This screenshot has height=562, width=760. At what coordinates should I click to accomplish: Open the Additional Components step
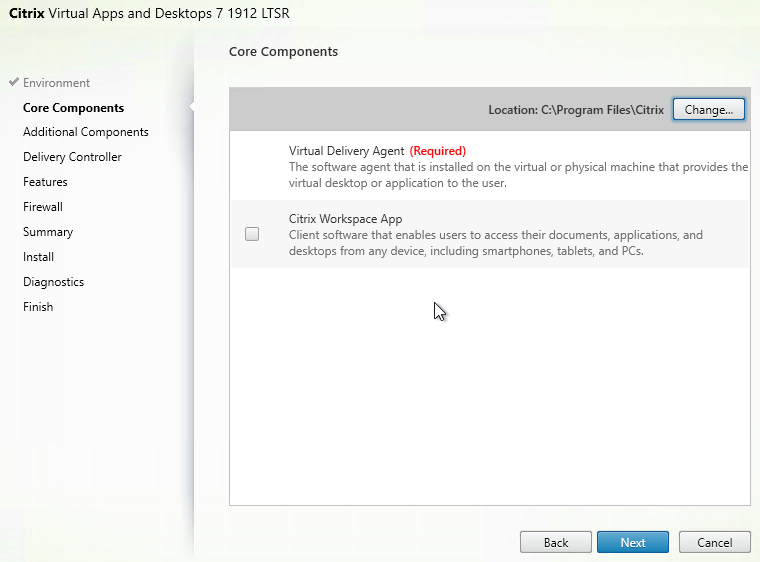coord(85,132)
